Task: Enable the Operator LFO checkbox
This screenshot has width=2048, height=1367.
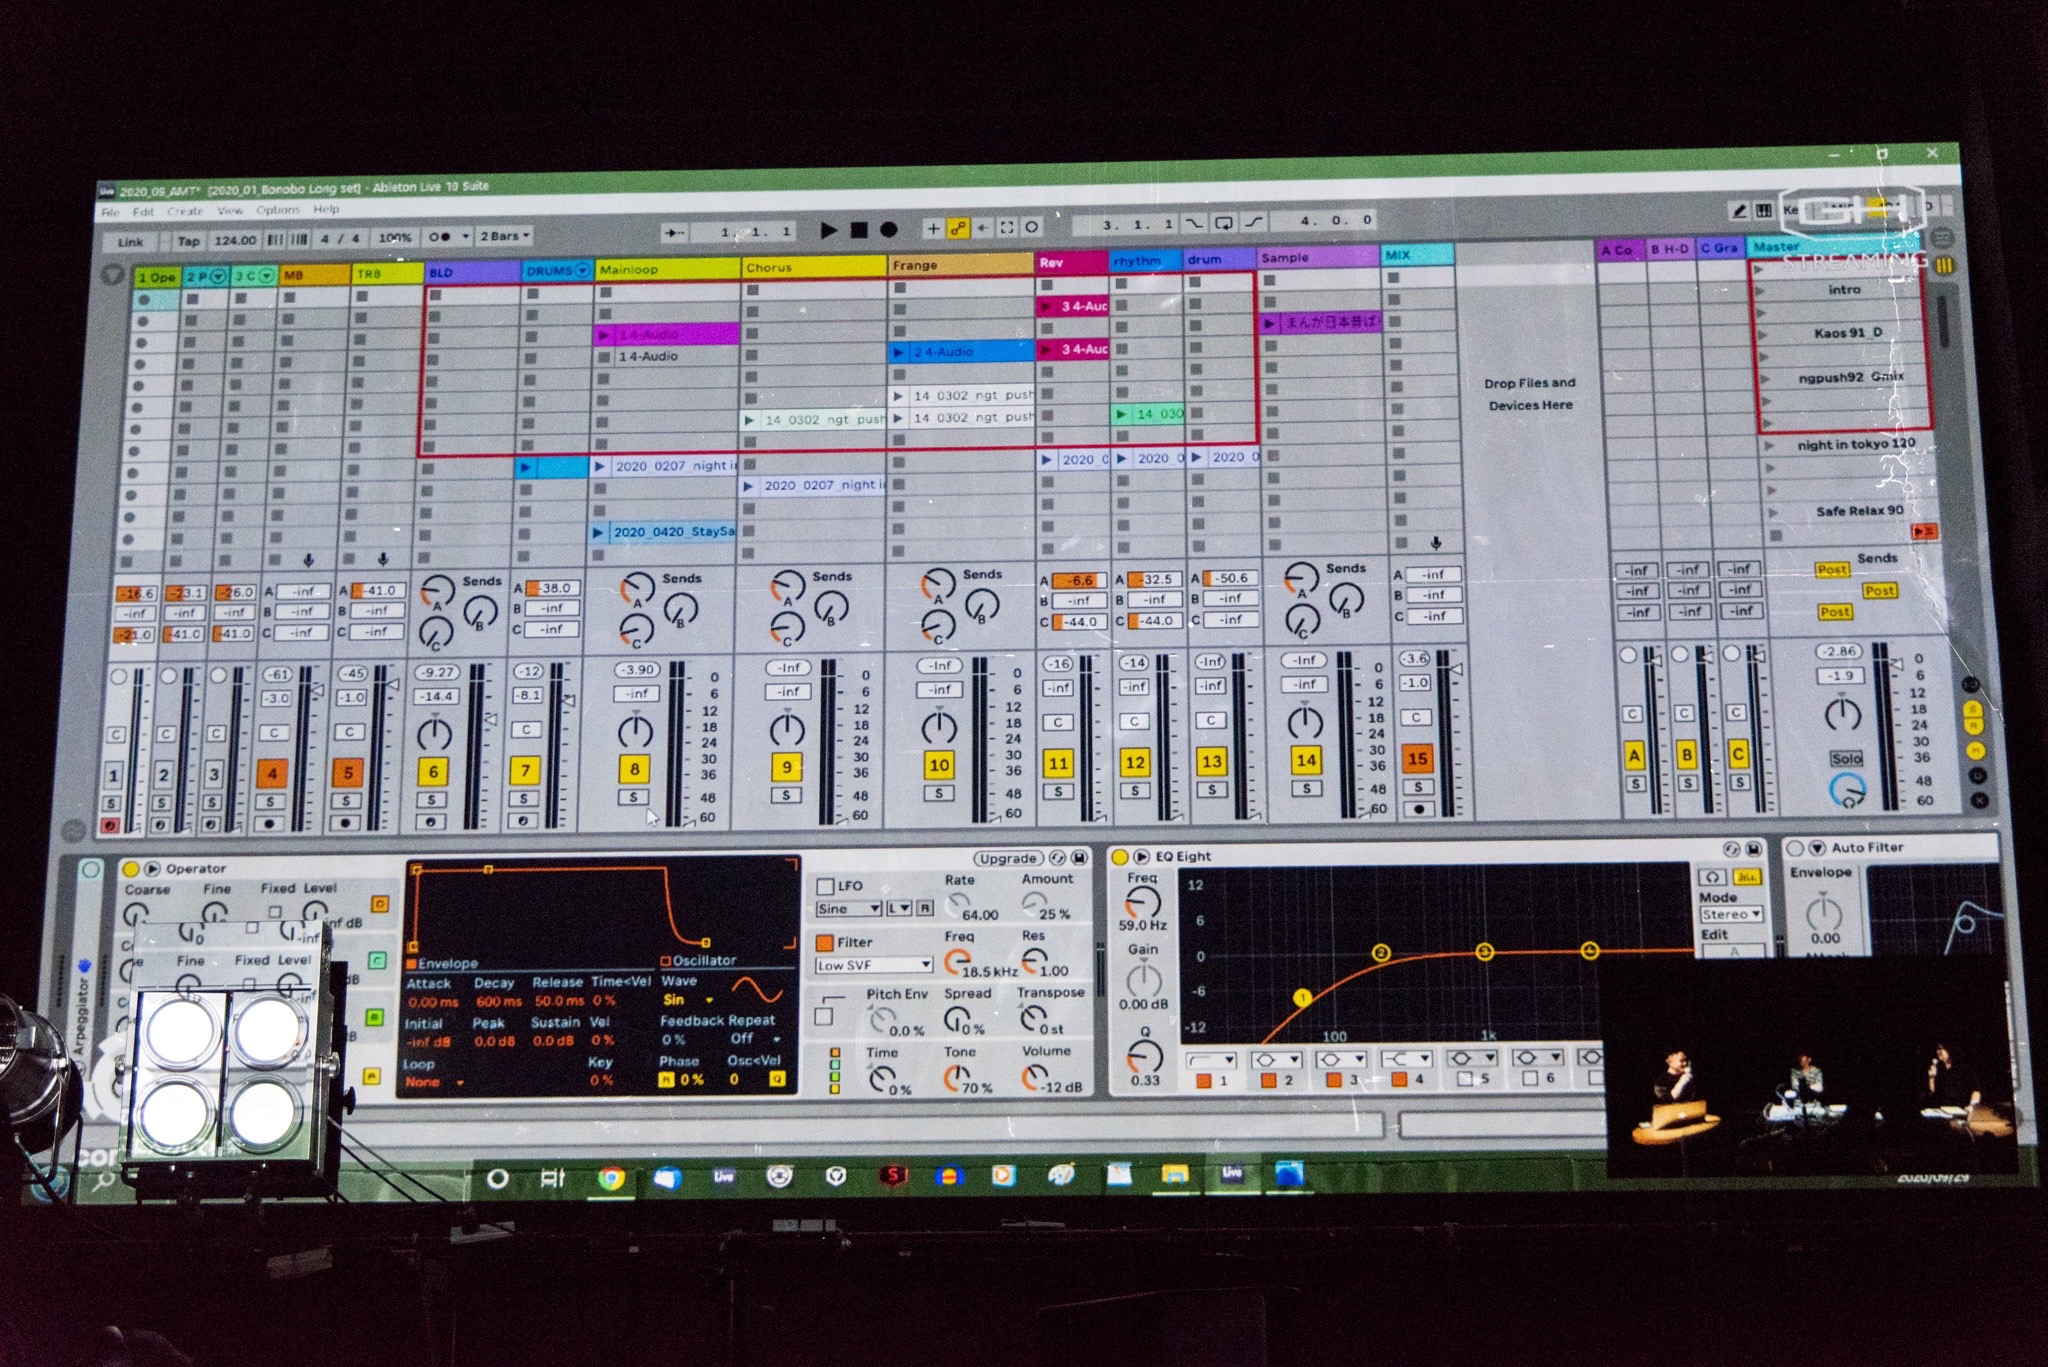Action: 825,886
